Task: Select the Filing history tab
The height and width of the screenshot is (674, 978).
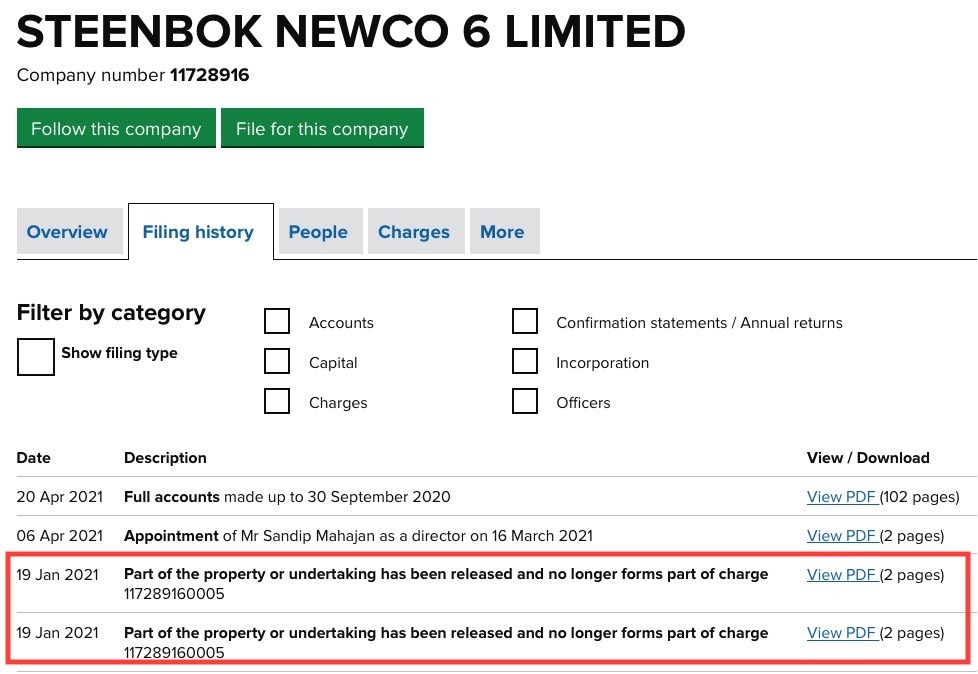Action: 198,232
